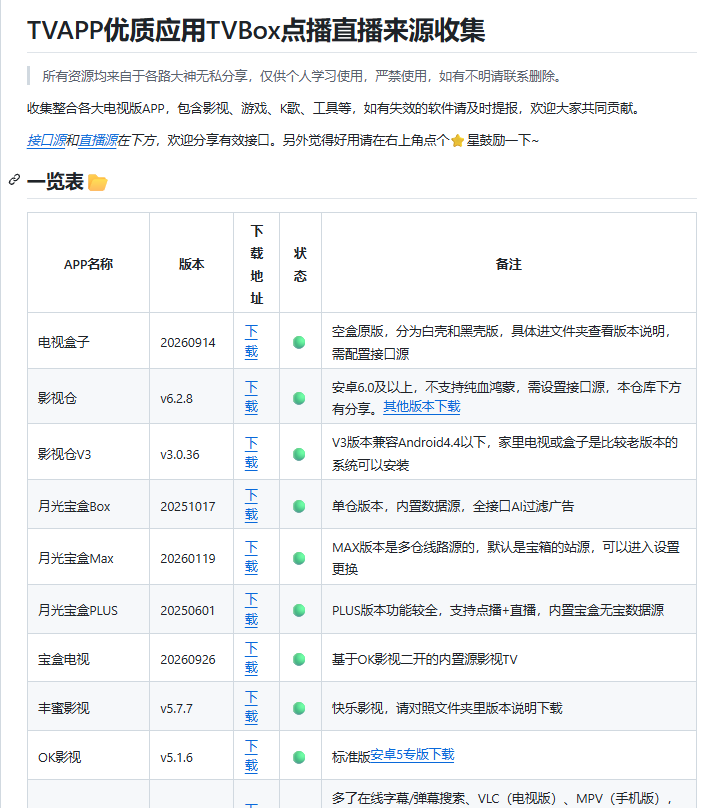Image resolution: width=713 pixels, height=808 pixels.
Task: Click the version value 20260914
Action: pos(188,343)
